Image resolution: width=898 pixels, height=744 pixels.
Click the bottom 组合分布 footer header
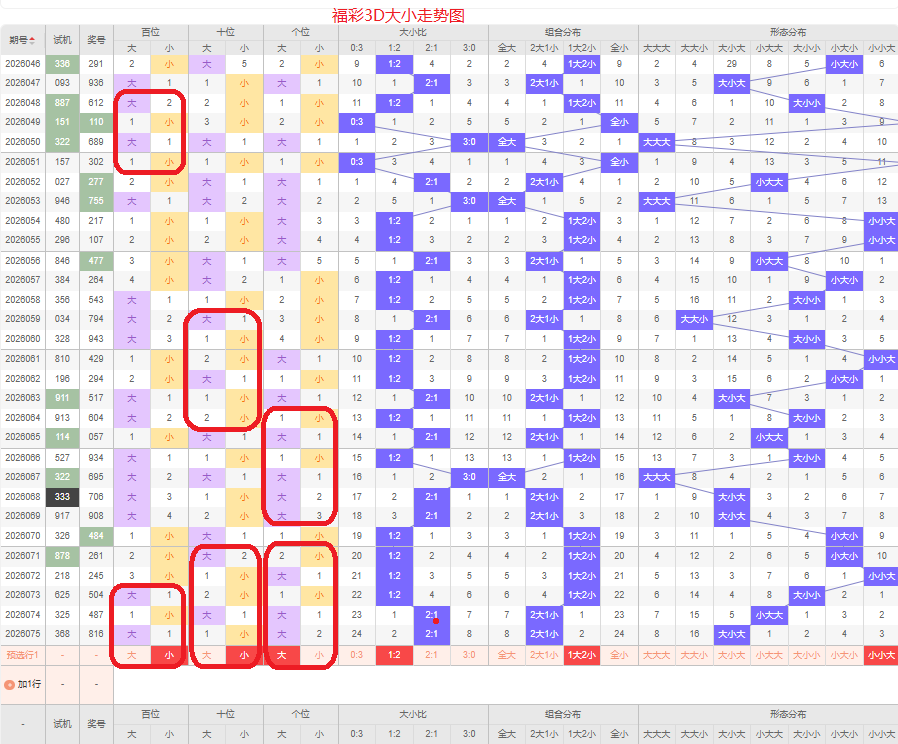pos(563,714)
